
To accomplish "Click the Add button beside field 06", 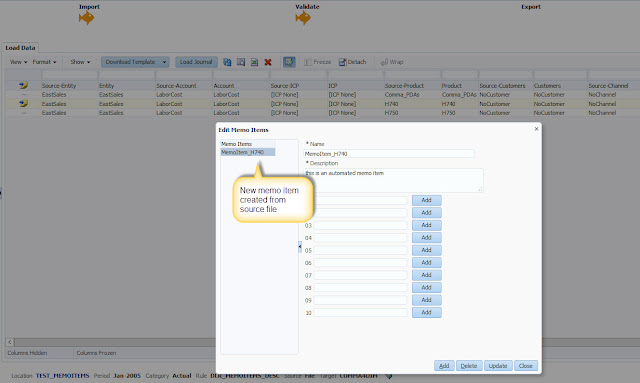I will click(427, 263).
